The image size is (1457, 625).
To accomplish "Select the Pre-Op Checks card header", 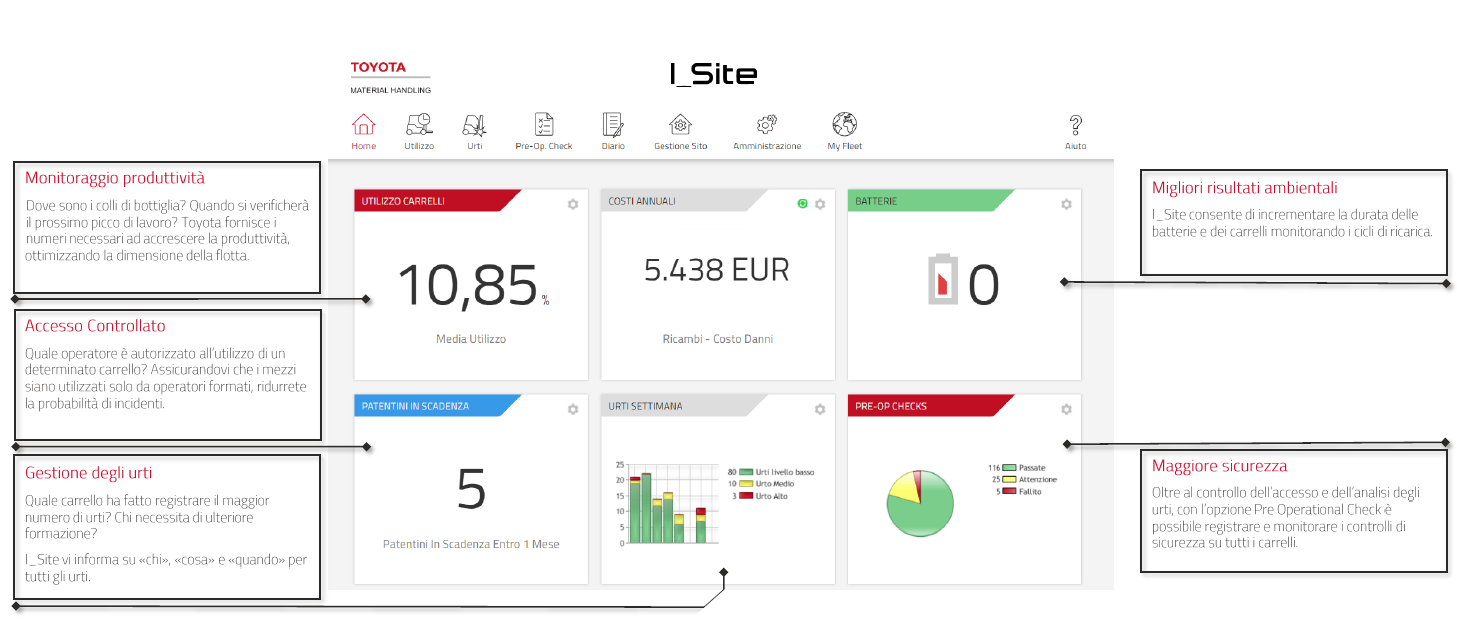I will [x=930, y=406].
